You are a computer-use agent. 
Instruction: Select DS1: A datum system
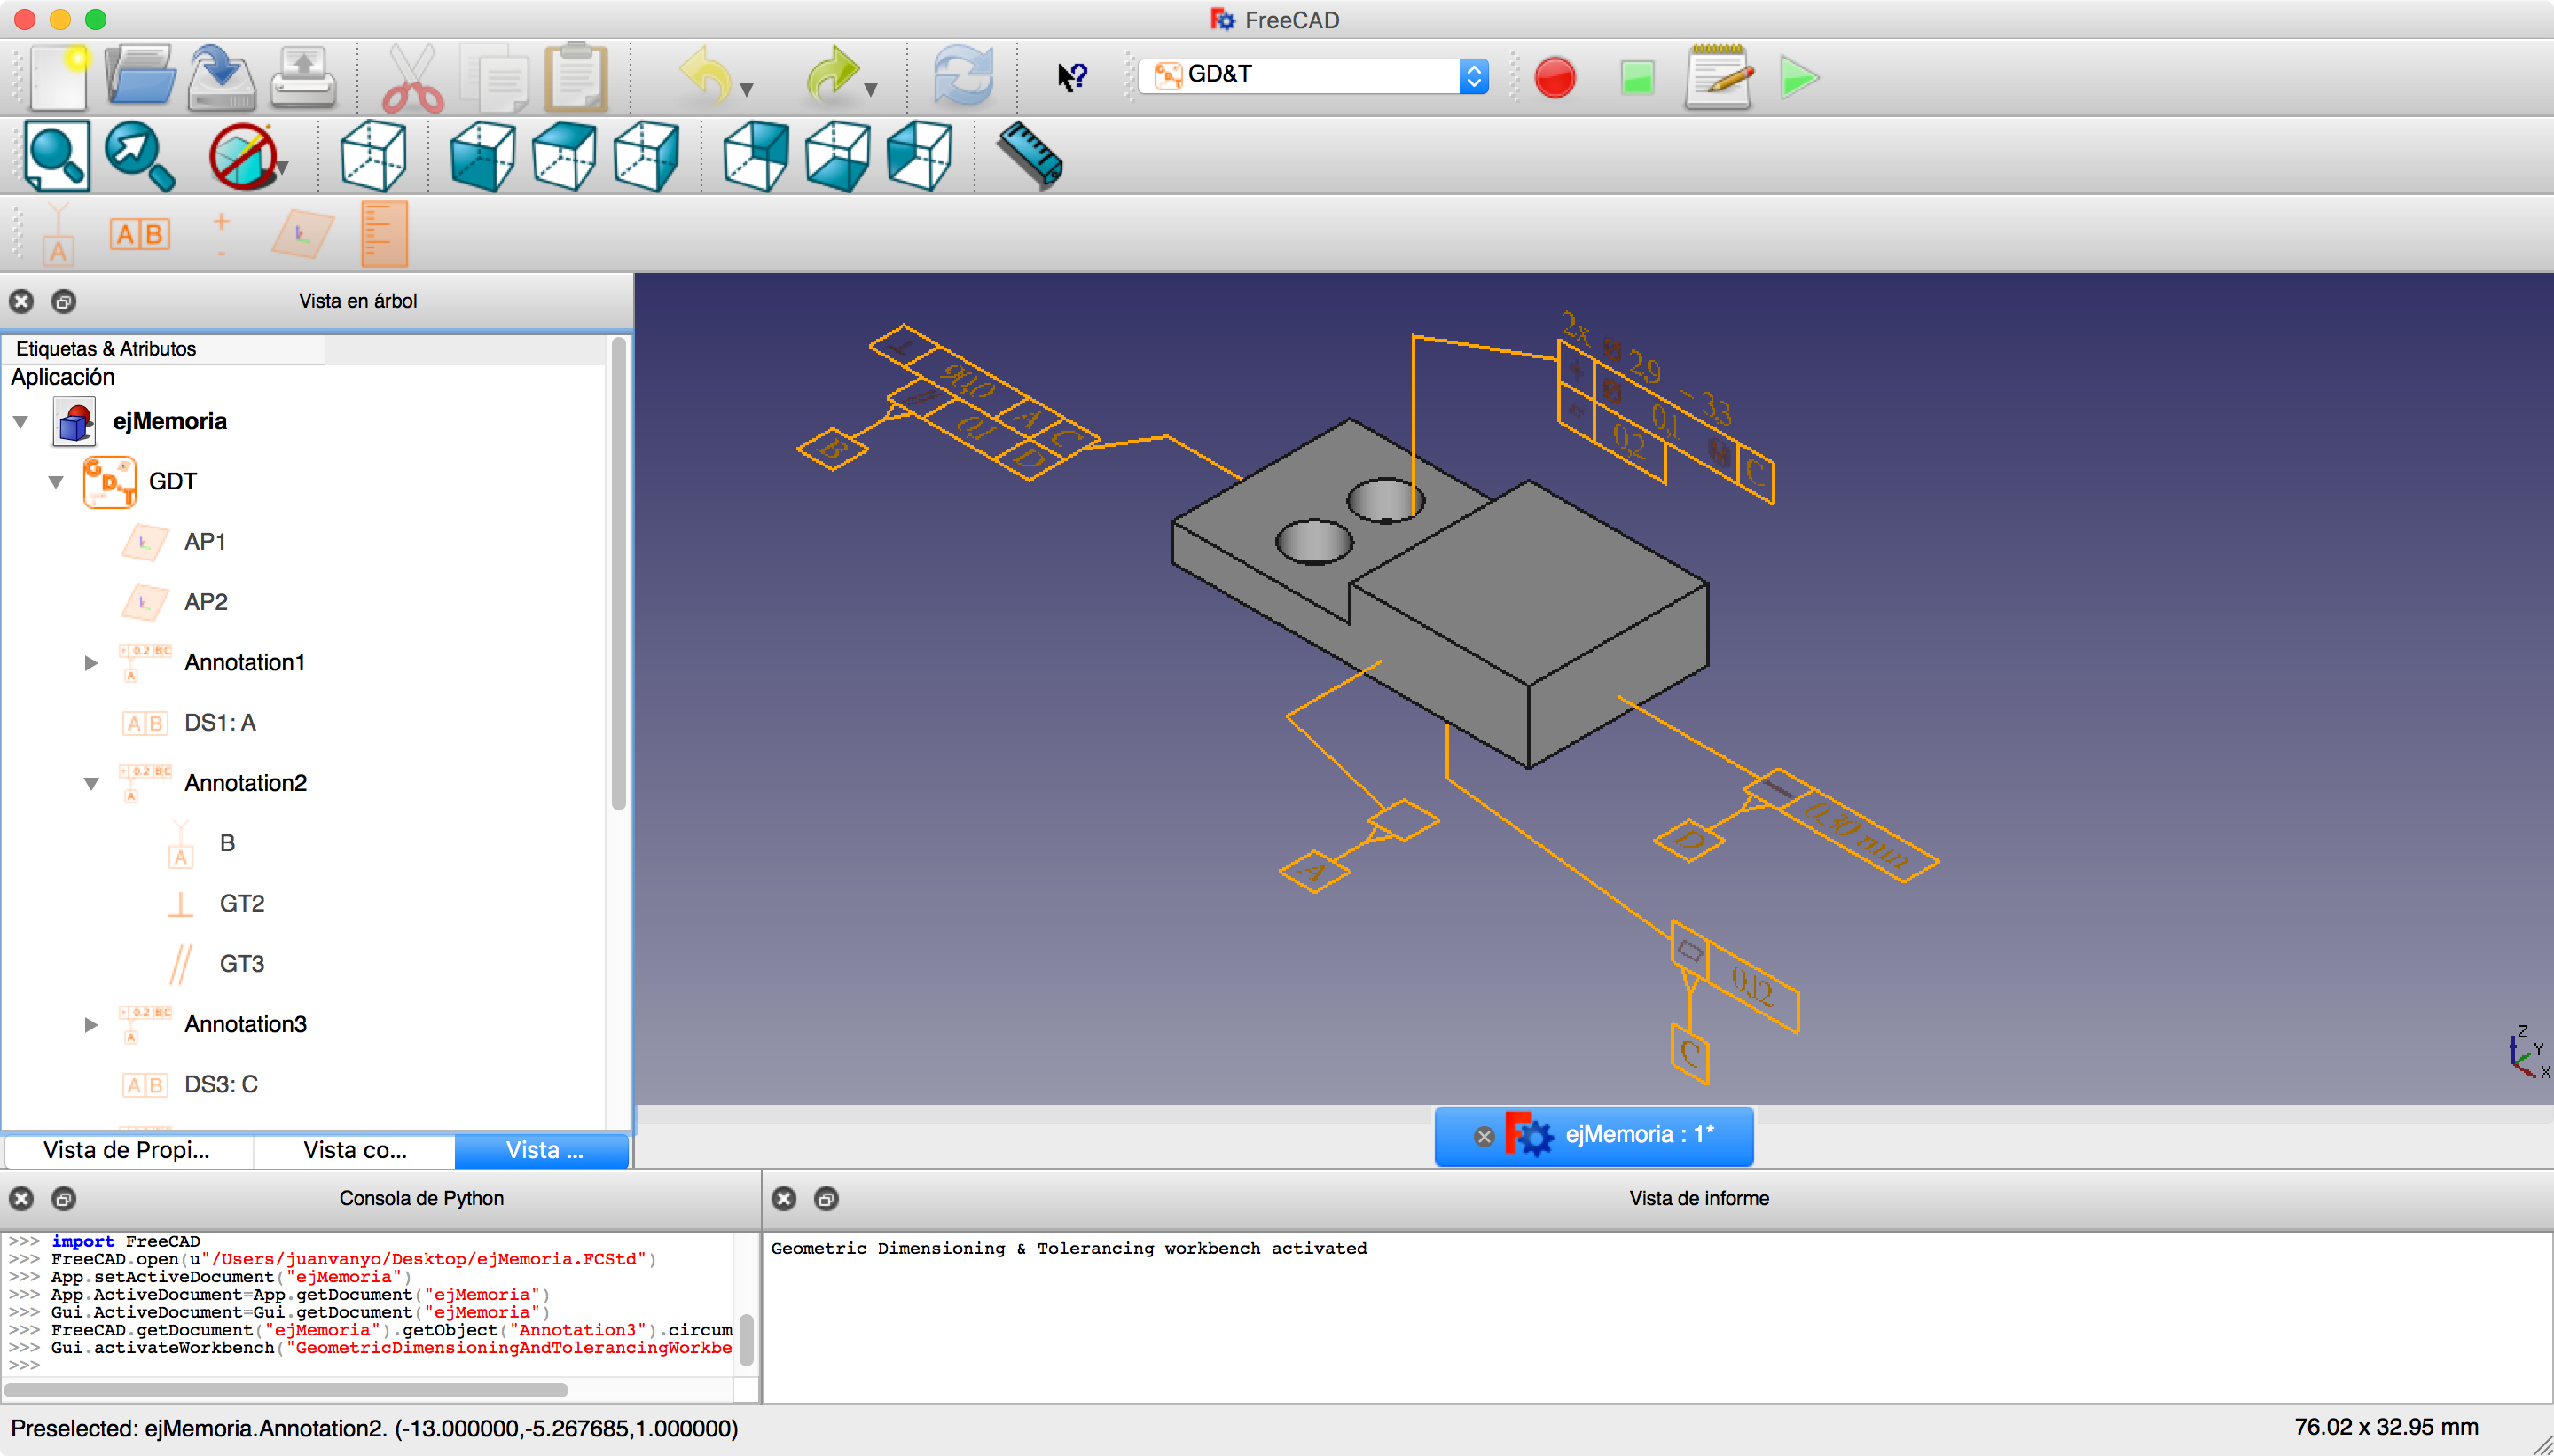click(x=220, y=723)
